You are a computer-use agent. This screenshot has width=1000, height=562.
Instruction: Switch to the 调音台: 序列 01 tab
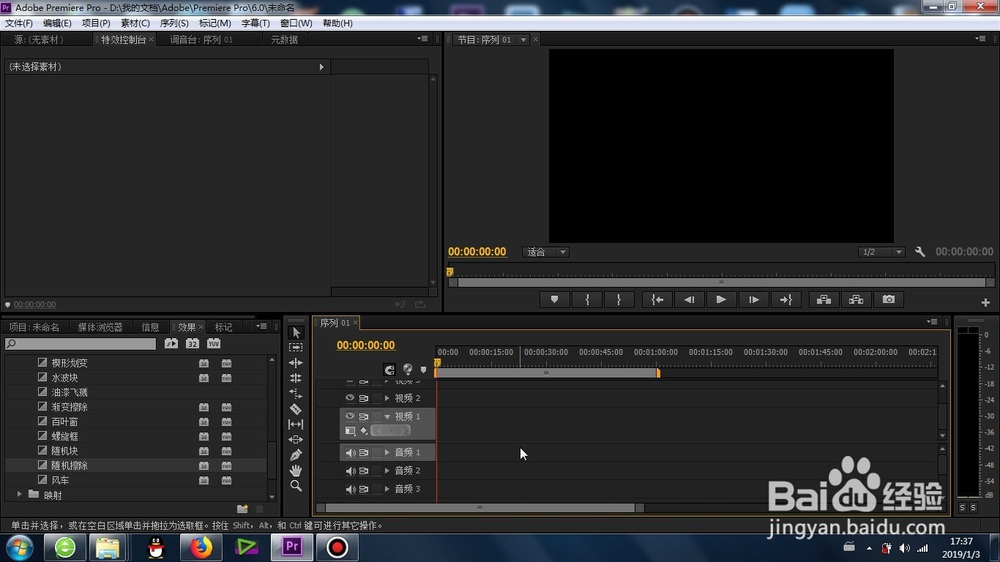pos(201,40)
